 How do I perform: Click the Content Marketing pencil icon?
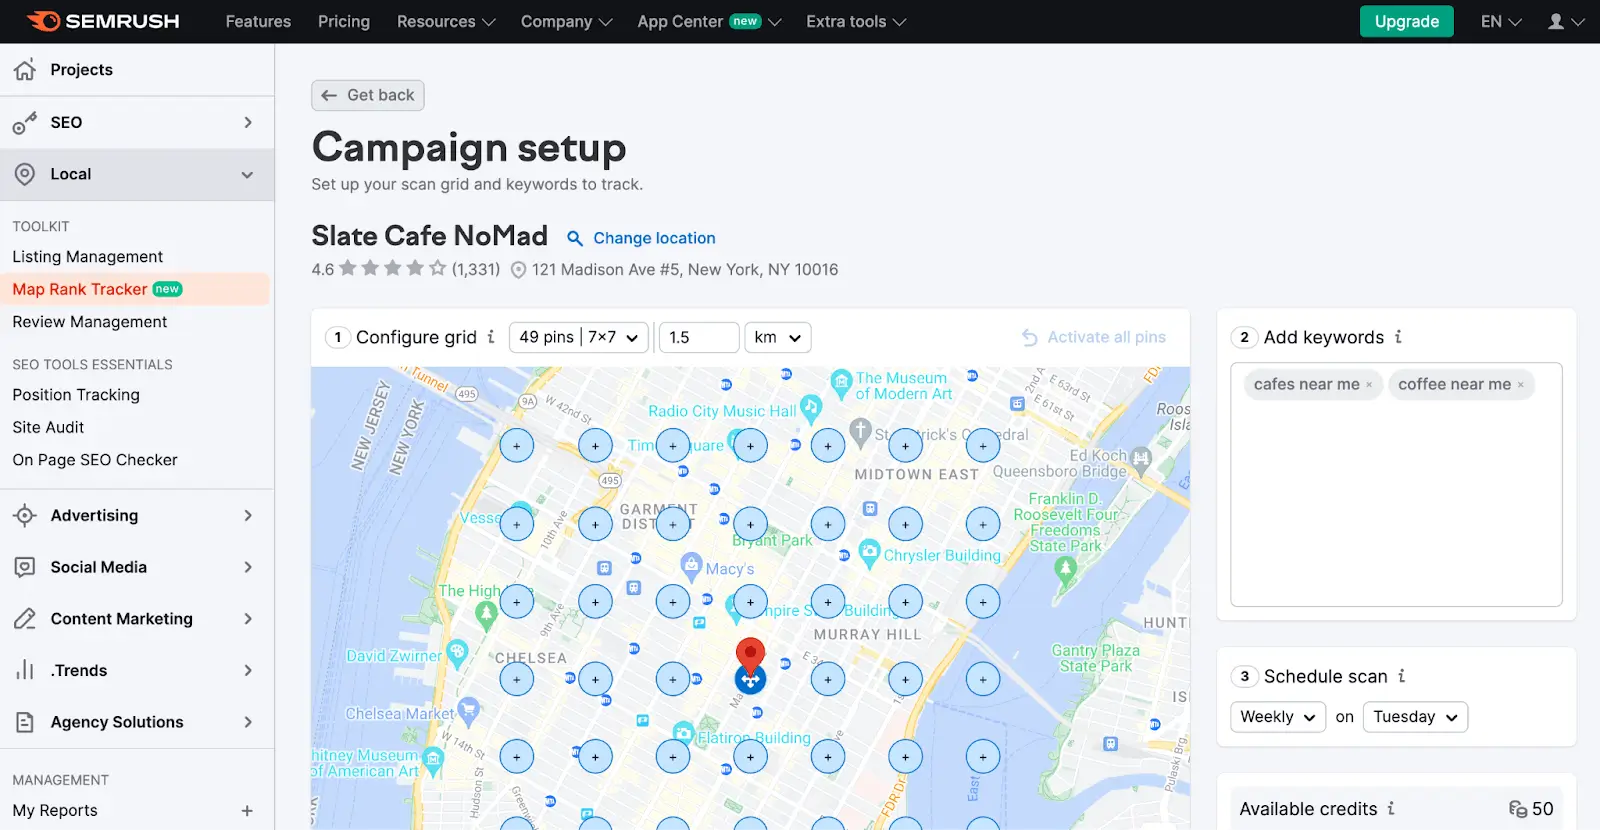click(25, 619)
